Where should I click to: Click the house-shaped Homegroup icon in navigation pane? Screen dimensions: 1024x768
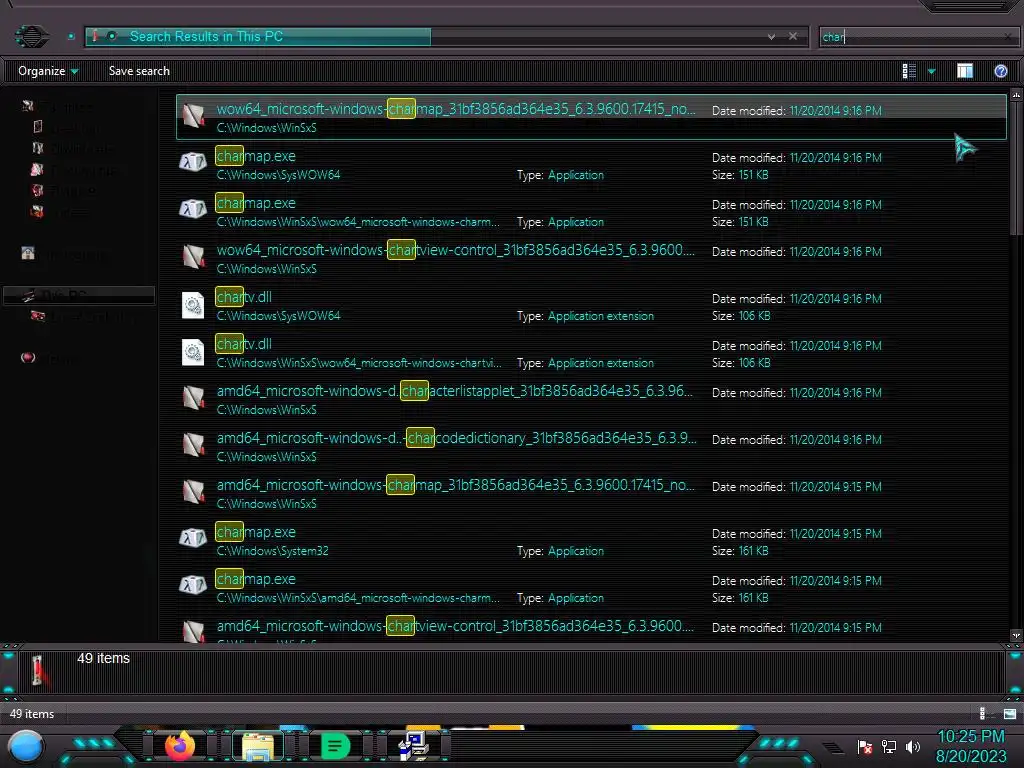click(x=28, y=253)
